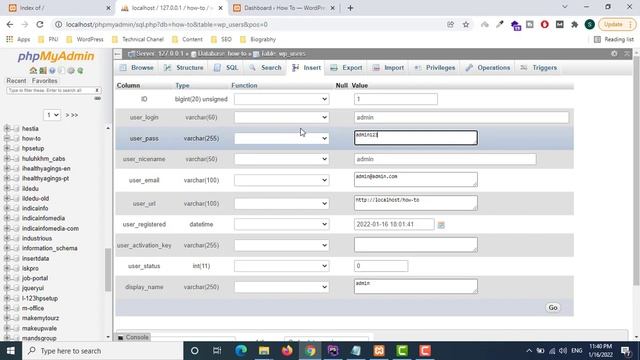This screenshot has width=640, height=360.
Task: Open Microsoft Edge from taskbar
Action: [241, 351]
